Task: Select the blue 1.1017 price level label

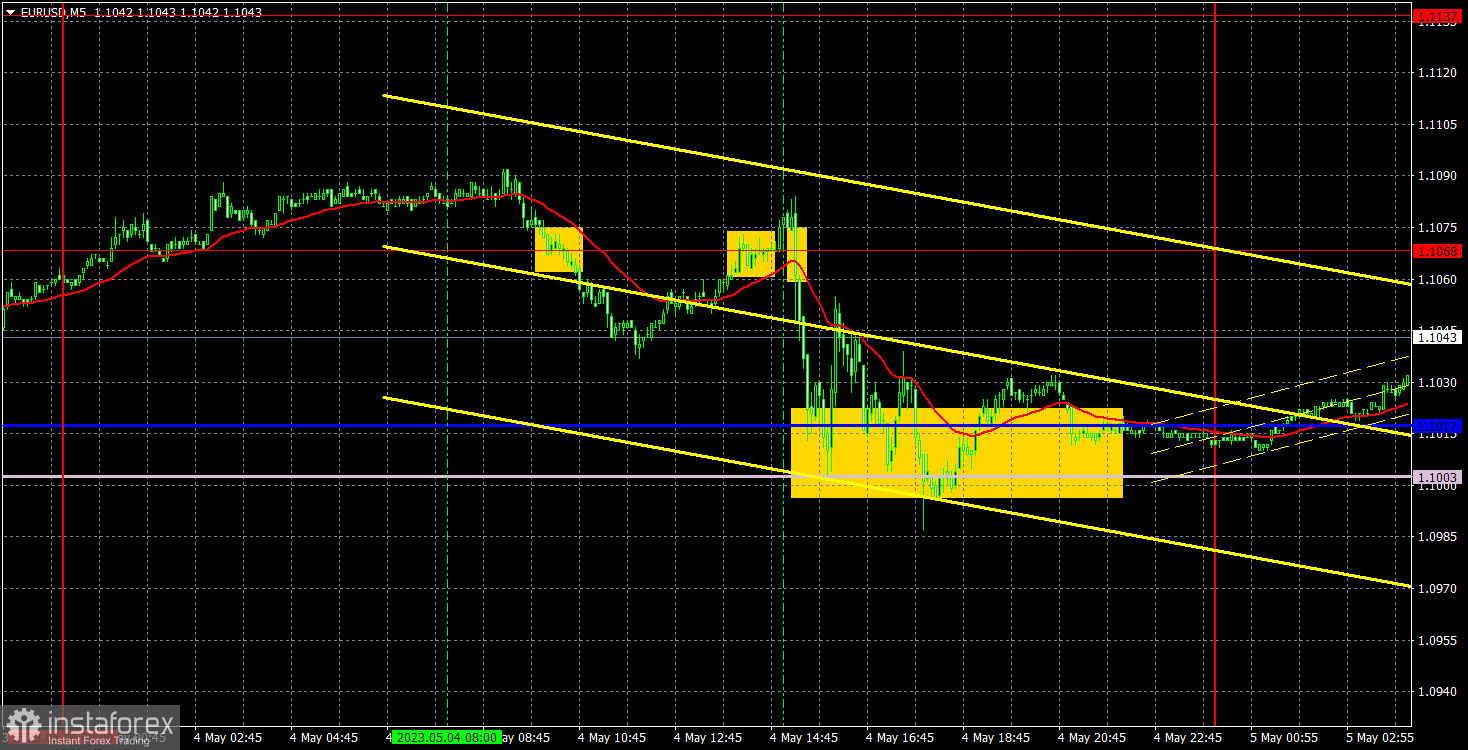Action: coord(1438,426)
